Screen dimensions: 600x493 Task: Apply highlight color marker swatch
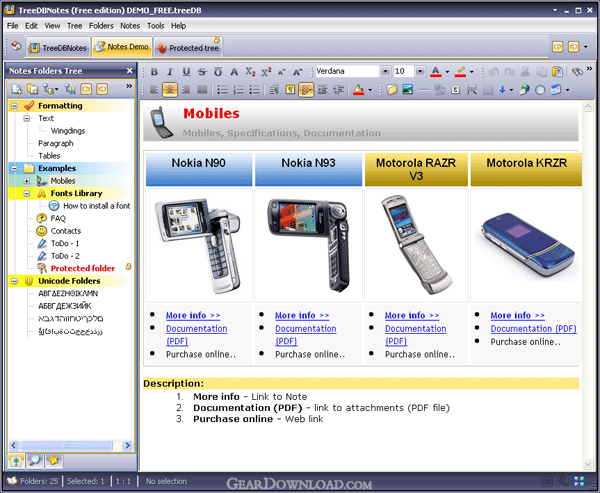click(460, 72)
